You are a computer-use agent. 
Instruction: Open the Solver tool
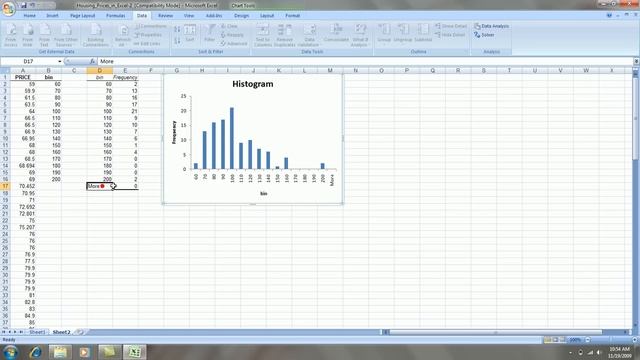484,35
